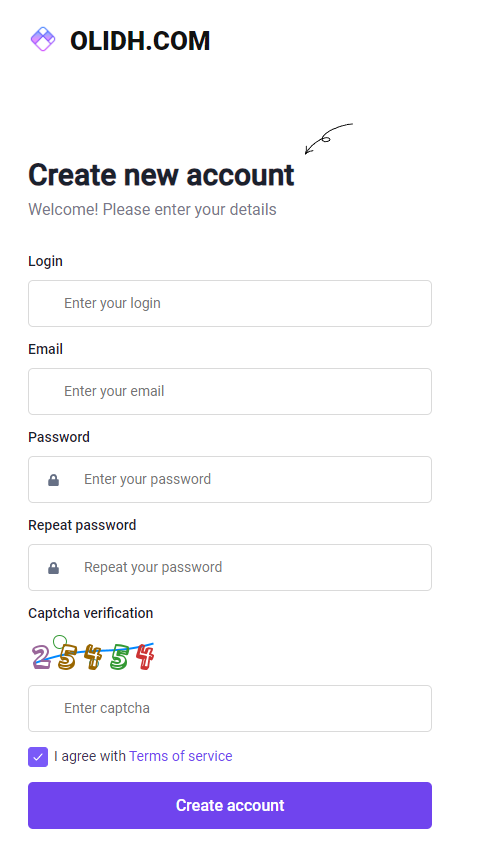Click the 'I agree with' checkbox text
The width and height of the screenshot is (488, 843).
[x=90, y=756]
